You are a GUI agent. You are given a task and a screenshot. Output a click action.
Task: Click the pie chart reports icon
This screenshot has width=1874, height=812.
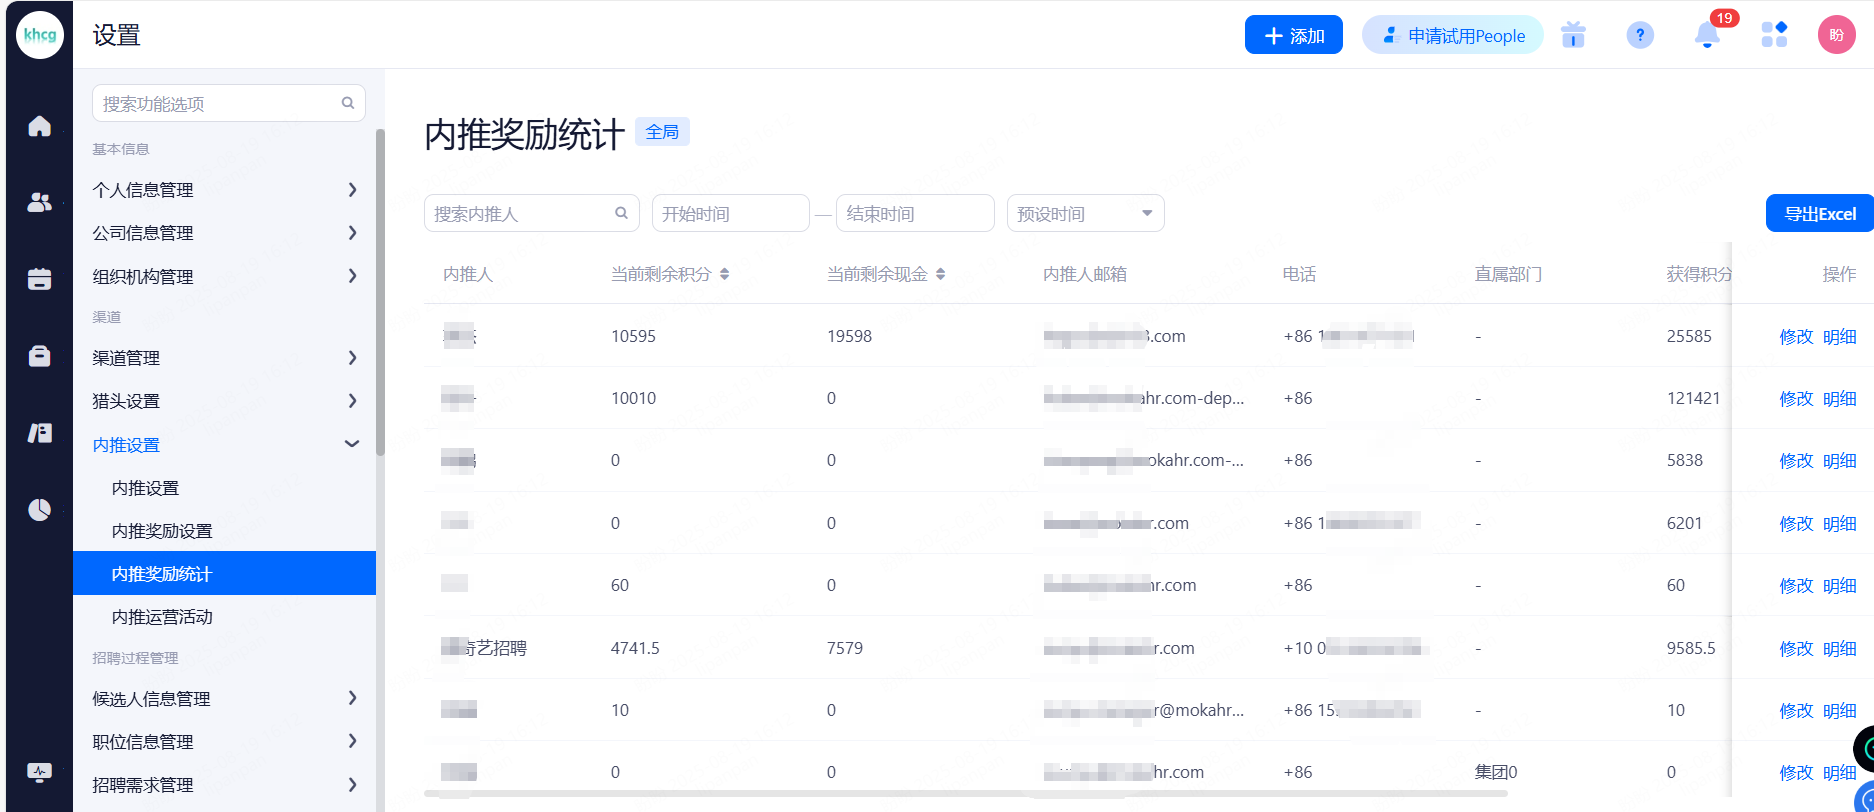[x=39, y=510]
